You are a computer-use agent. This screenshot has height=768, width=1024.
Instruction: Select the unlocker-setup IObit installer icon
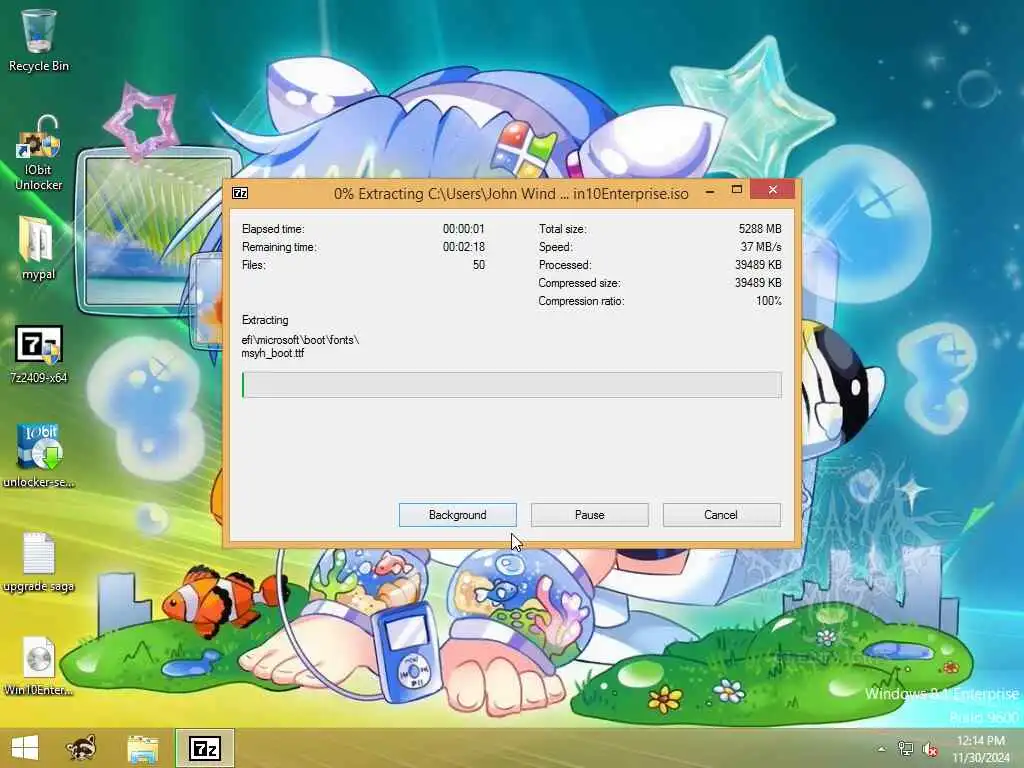39,456
